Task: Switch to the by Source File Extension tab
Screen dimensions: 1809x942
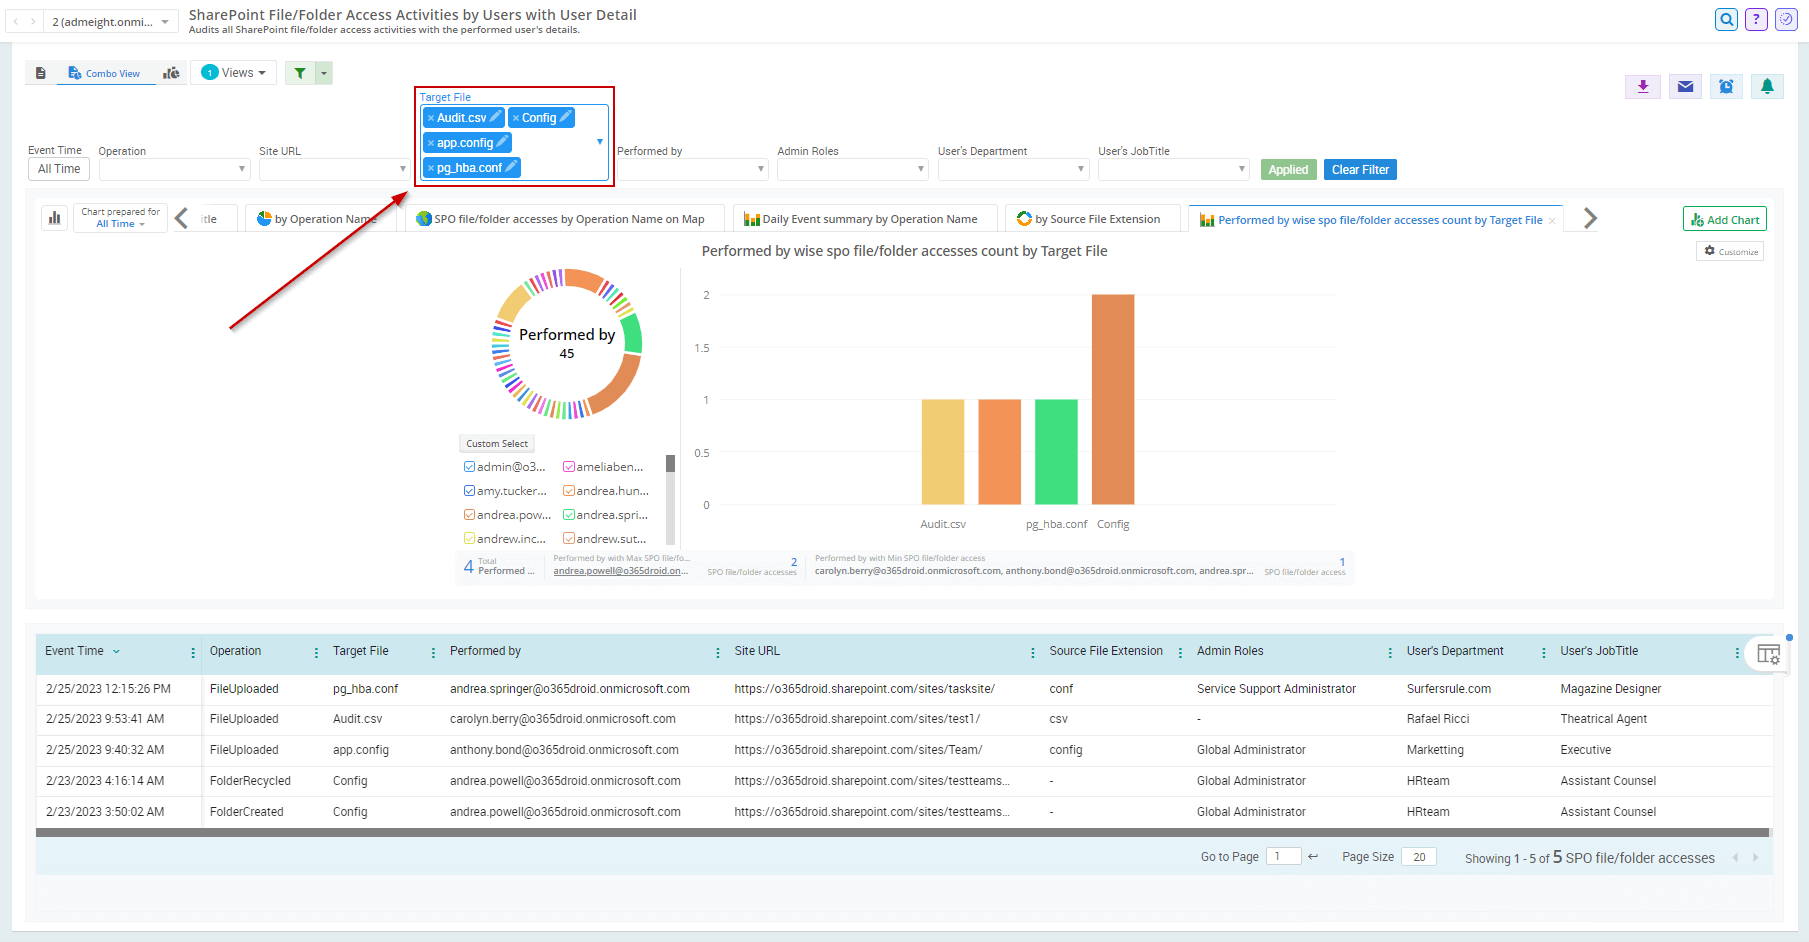Action: point(1091,218)
